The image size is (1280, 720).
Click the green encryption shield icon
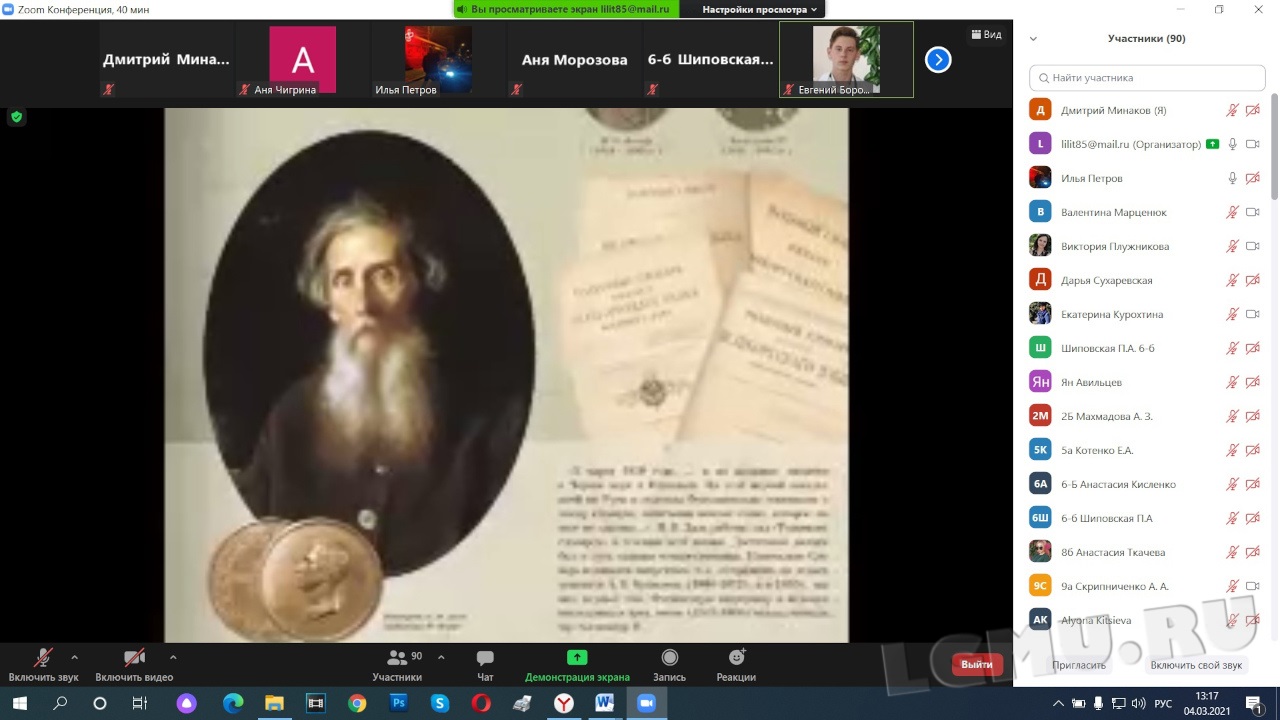pyautogui.click(x=16, y=117)
